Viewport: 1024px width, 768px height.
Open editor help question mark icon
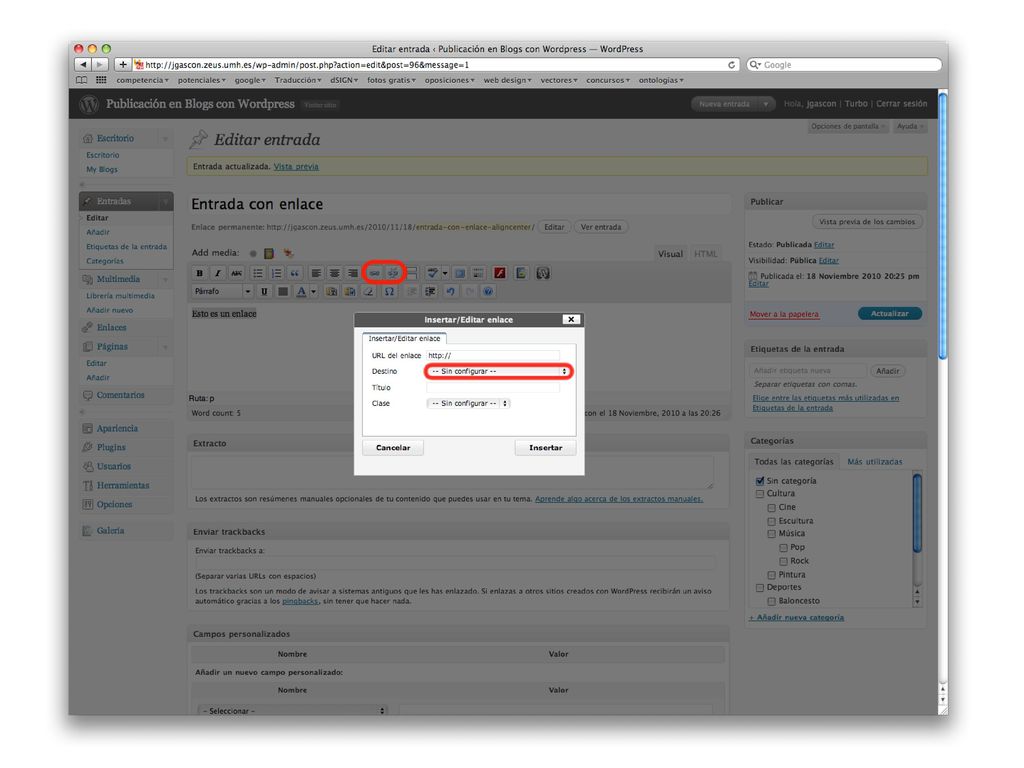[488, 291]
